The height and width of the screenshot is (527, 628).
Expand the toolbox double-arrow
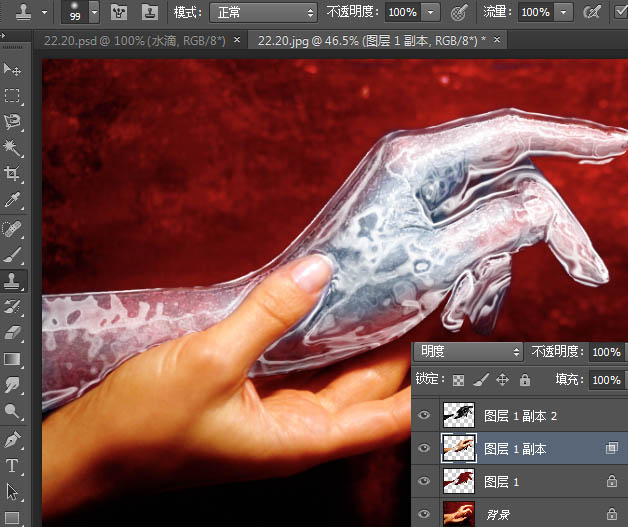coord(3,36)
